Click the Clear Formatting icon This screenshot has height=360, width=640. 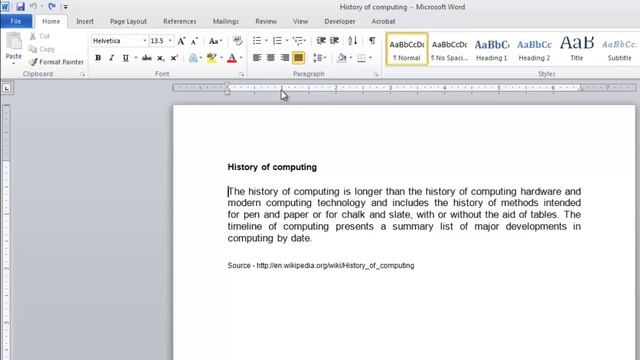(237, 40)
